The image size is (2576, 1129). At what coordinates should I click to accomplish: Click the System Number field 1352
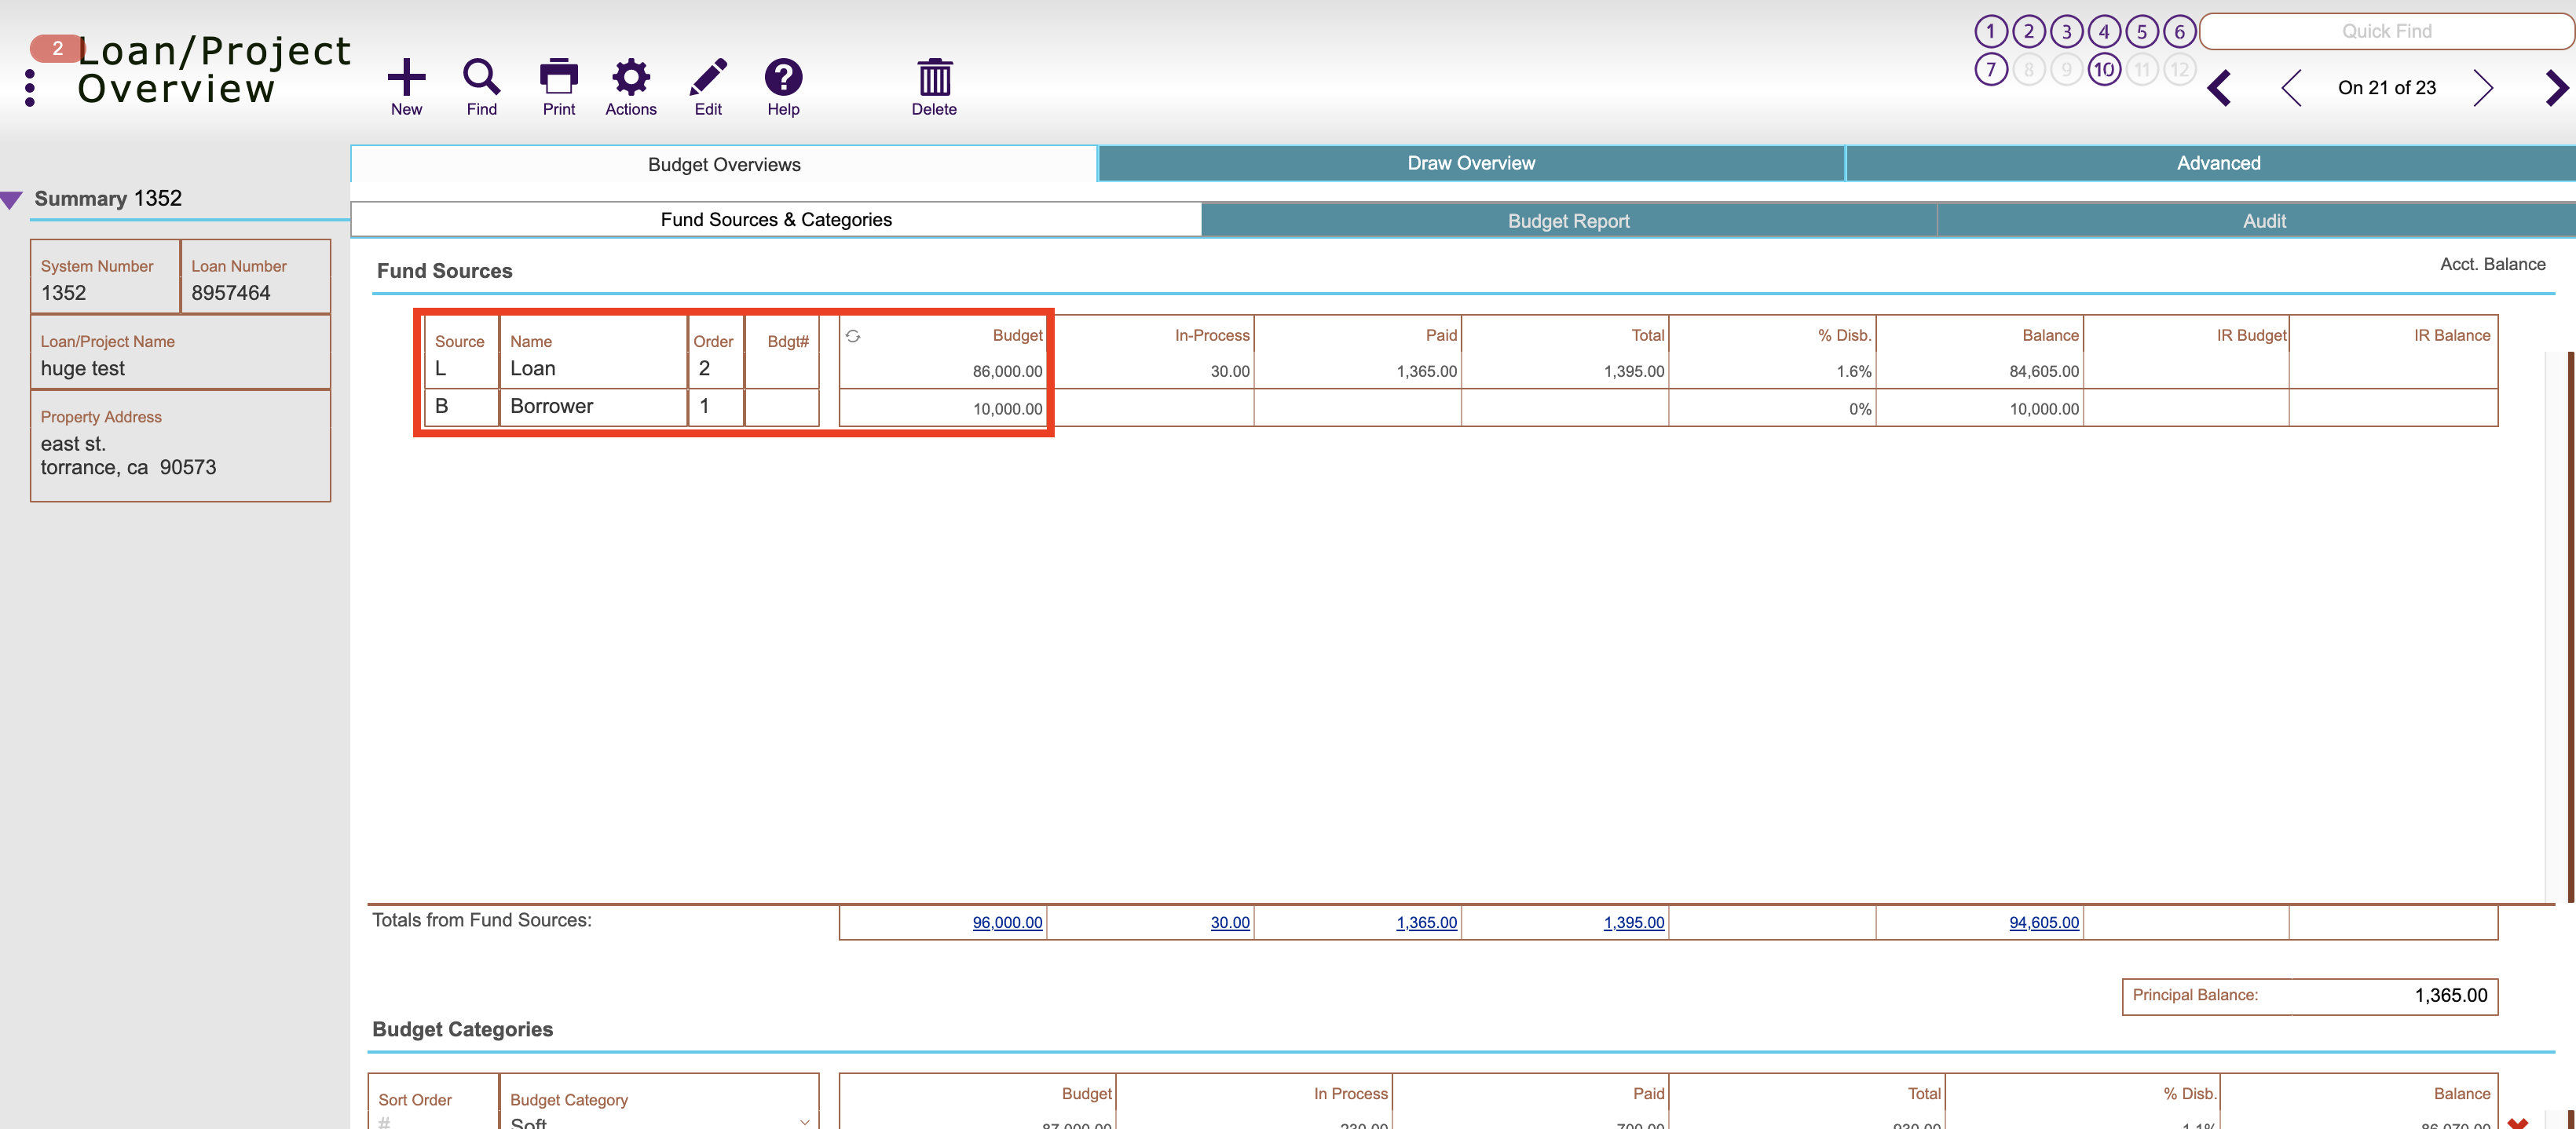click(105, 277)
